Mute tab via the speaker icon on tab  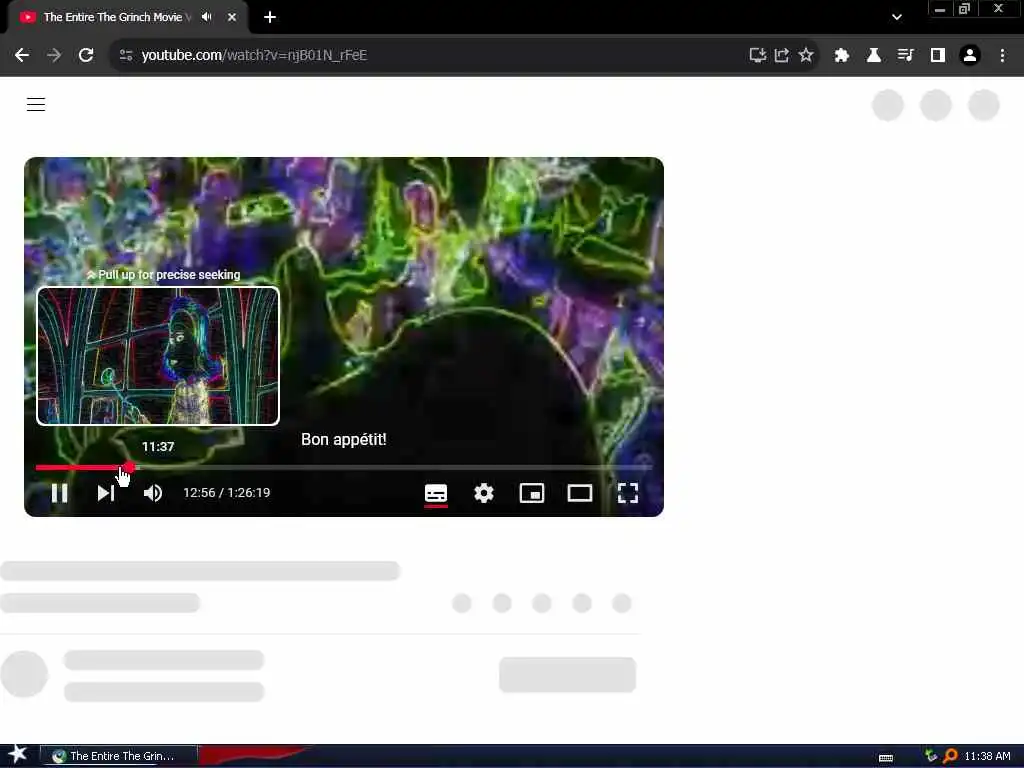tap(207, 17)
